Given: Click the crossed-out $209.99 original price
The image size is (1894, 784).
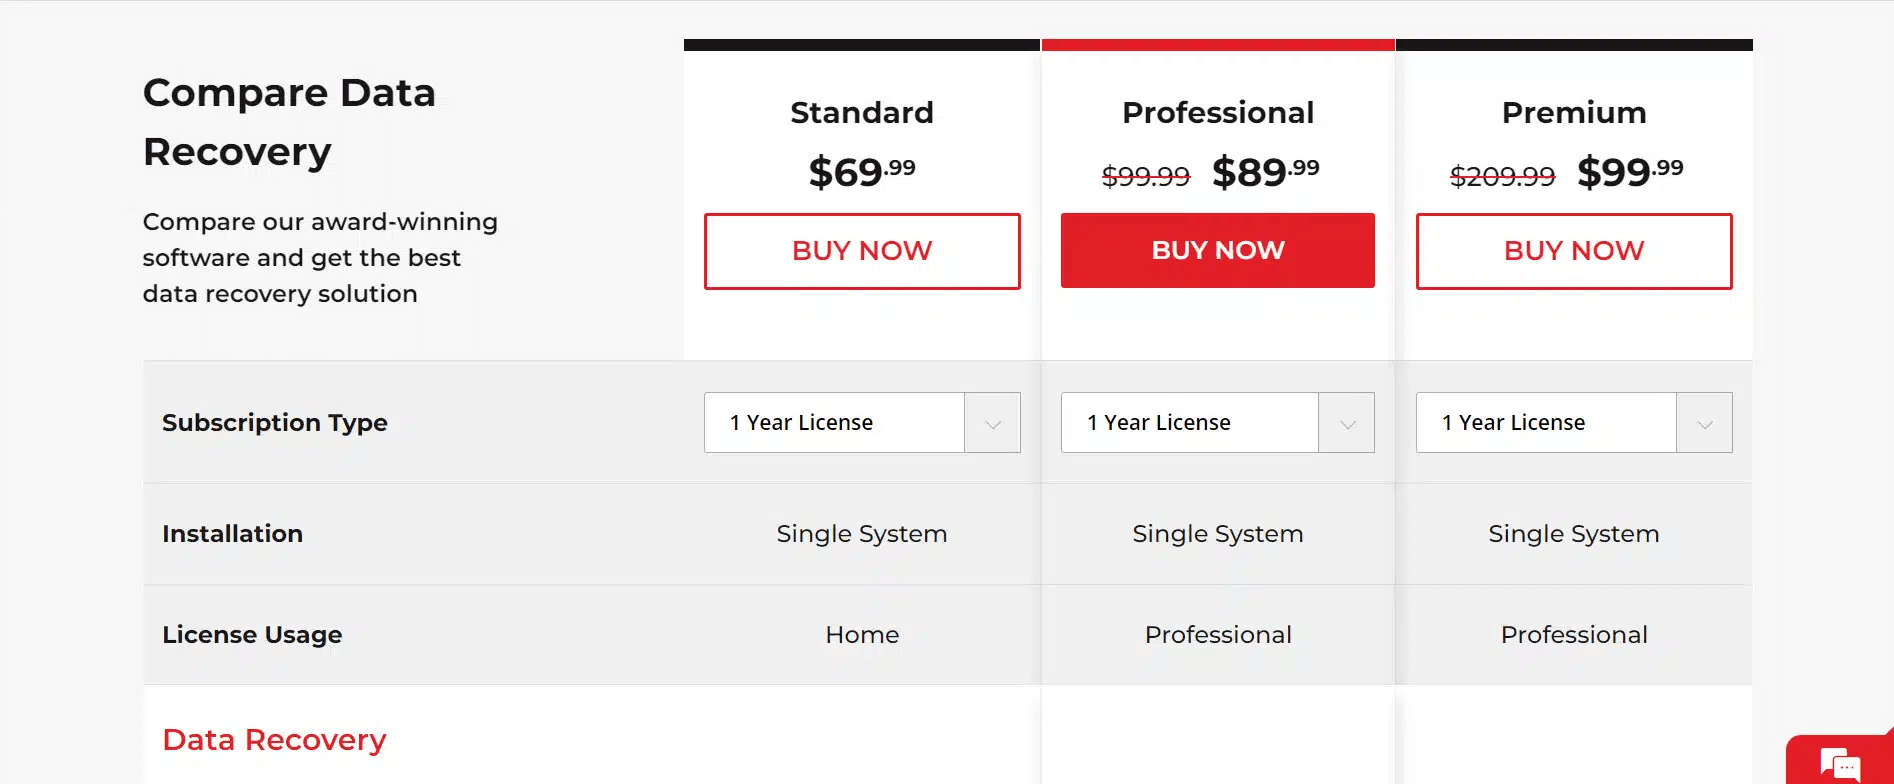Looking at the screenshot, I should tap(1502, 177).
